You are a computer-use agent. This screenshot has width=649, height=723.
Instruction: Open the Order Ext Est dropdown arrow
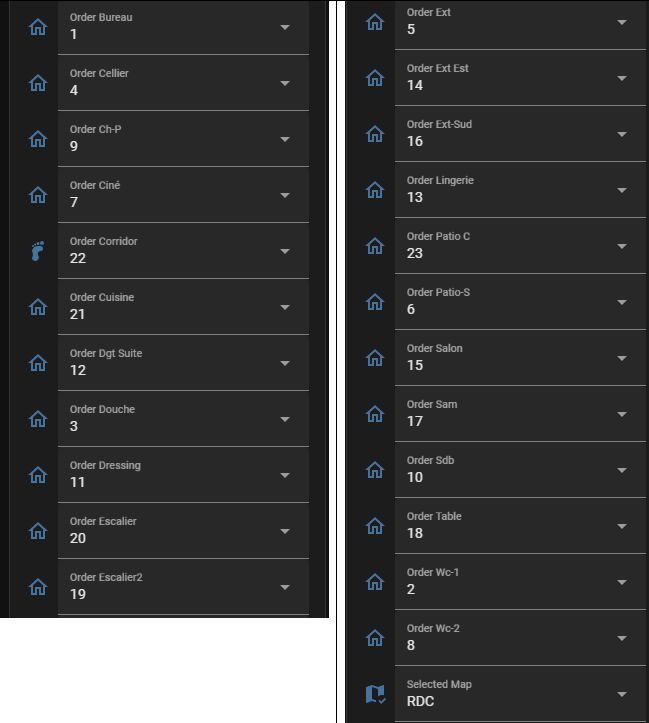click(x=622, y=78)
